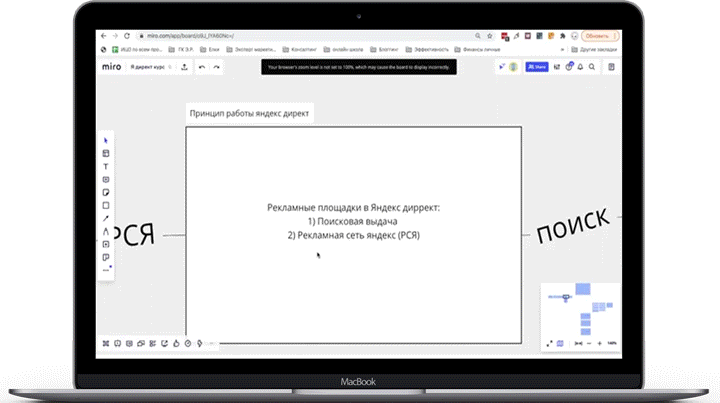This screenshot has height=403, width=720.
Task: Redo the last action
Action: pos(216,67)
